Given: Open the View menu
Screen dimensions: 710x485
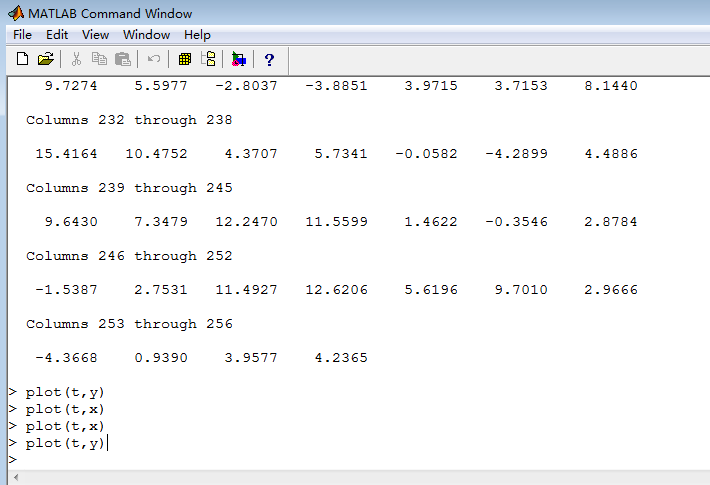Looking at the screenshot, I should (x=95, y=35).
